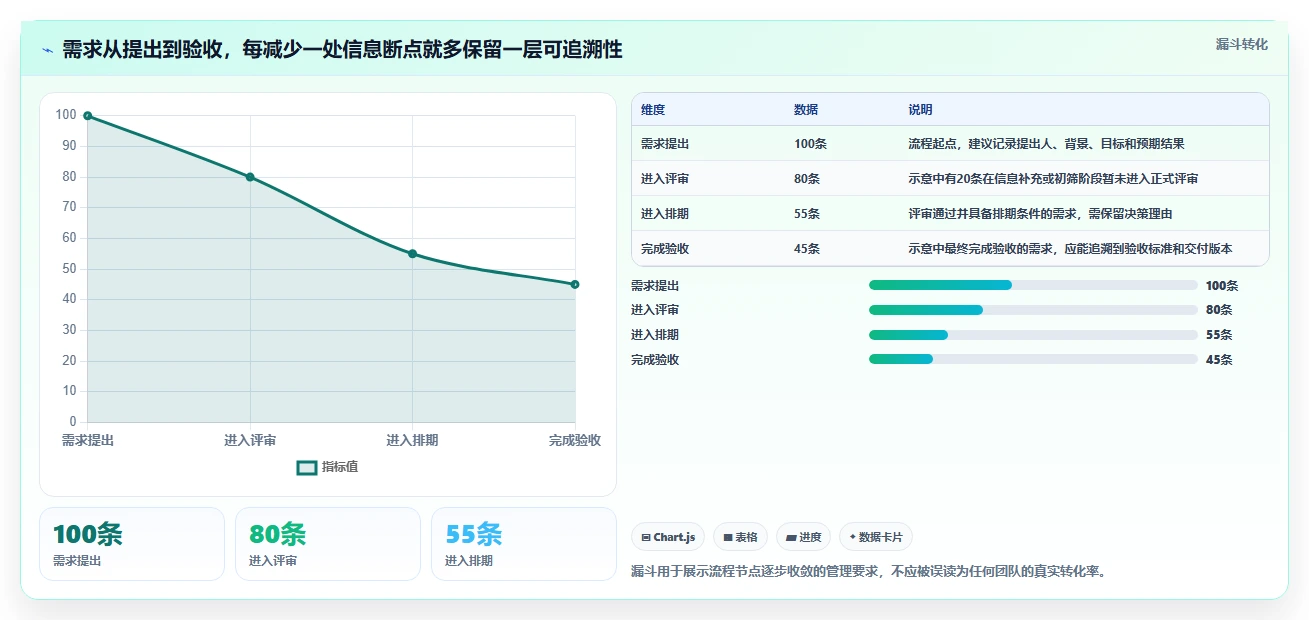
Task: Click the 80条 value beside the 进入评审 progress bar
Action: tap(1219, 310)
